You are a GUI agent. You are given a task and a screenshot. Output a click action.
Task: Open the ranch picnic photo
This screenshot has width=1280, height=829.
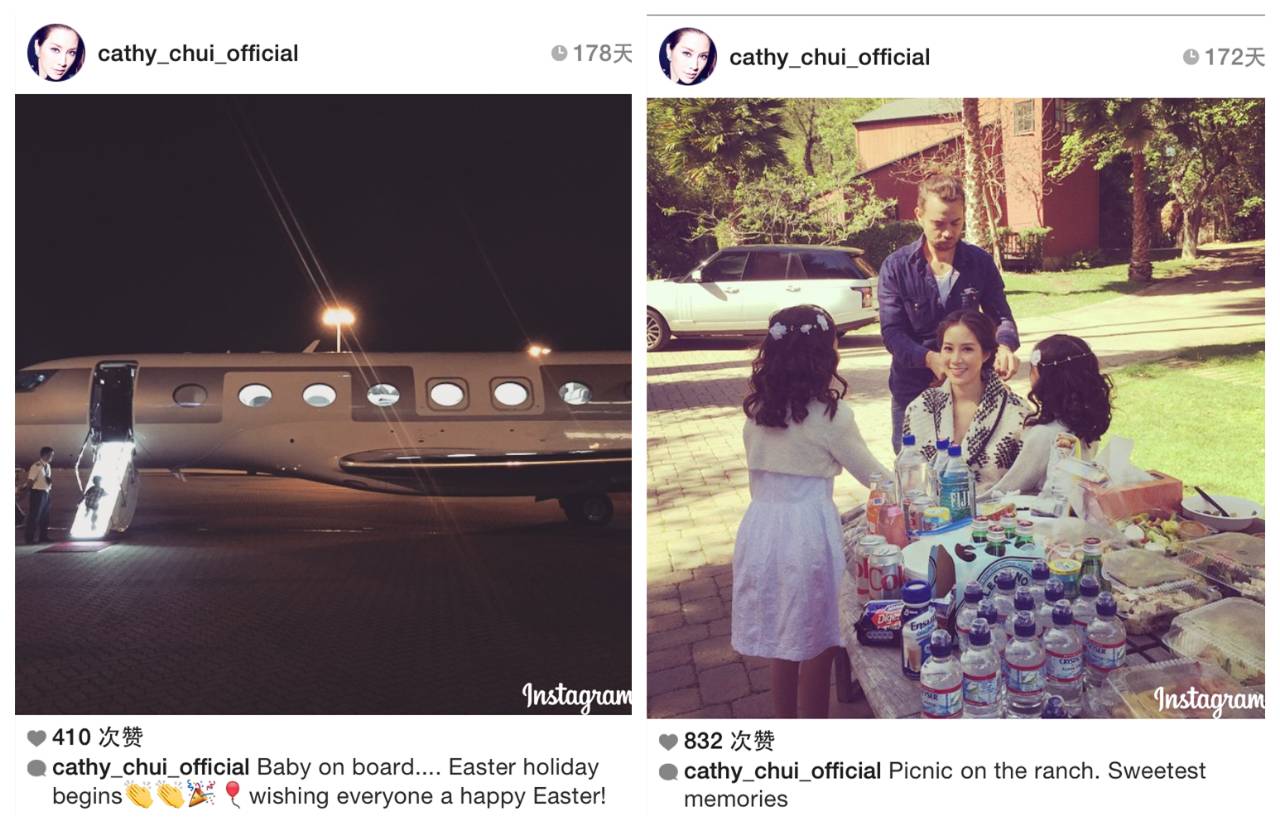pyautogui.click(x=956, y=408)
